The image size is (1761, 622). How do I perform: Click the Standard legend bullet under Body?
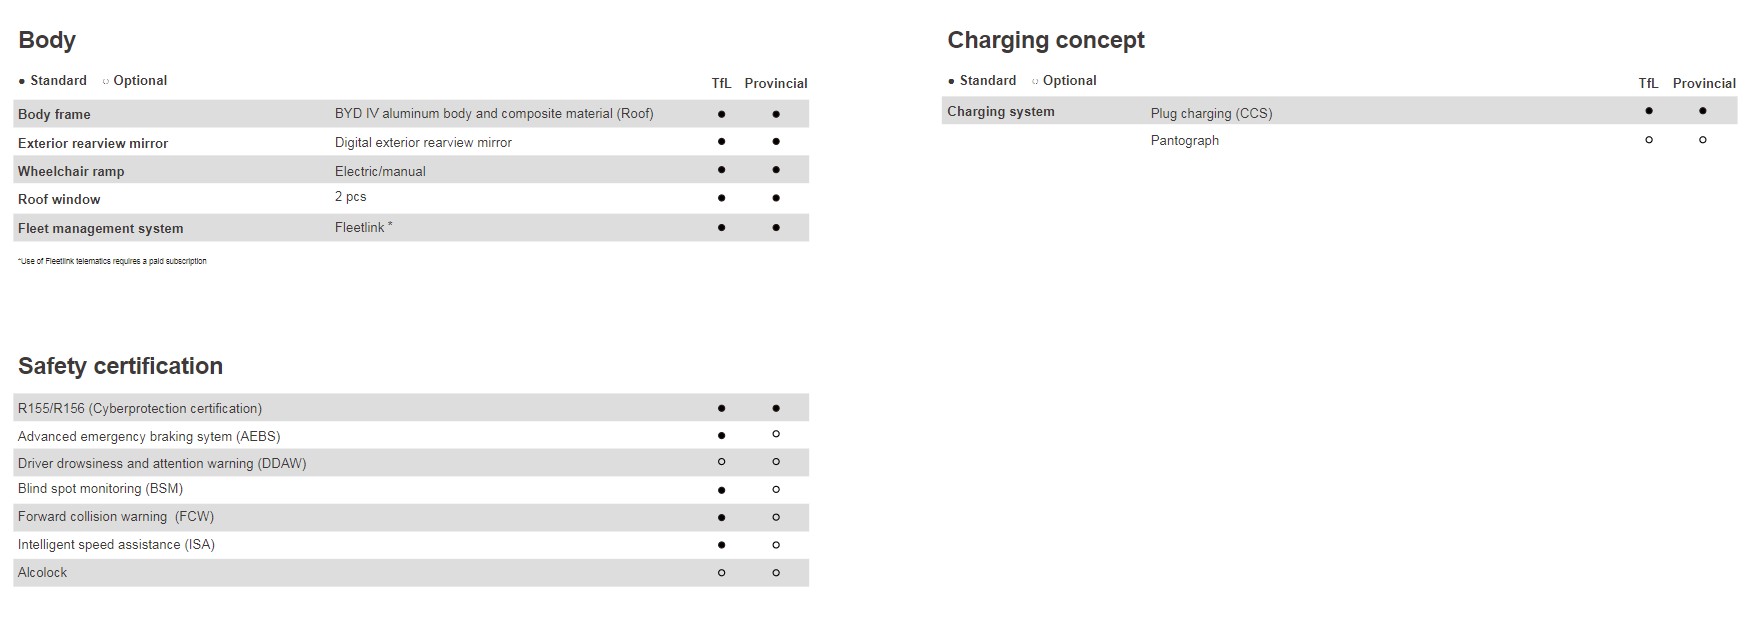pos(22,81)
